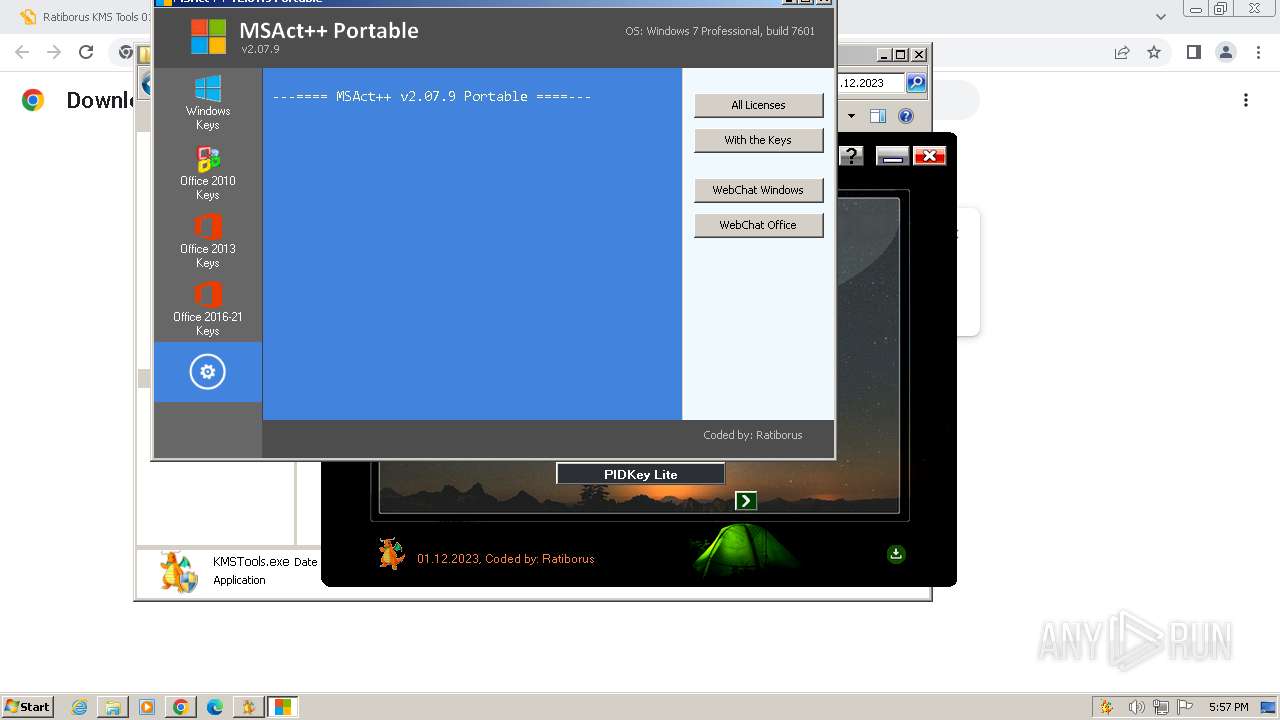Click the blue help icon in Explorer

(x=906, y=116)
